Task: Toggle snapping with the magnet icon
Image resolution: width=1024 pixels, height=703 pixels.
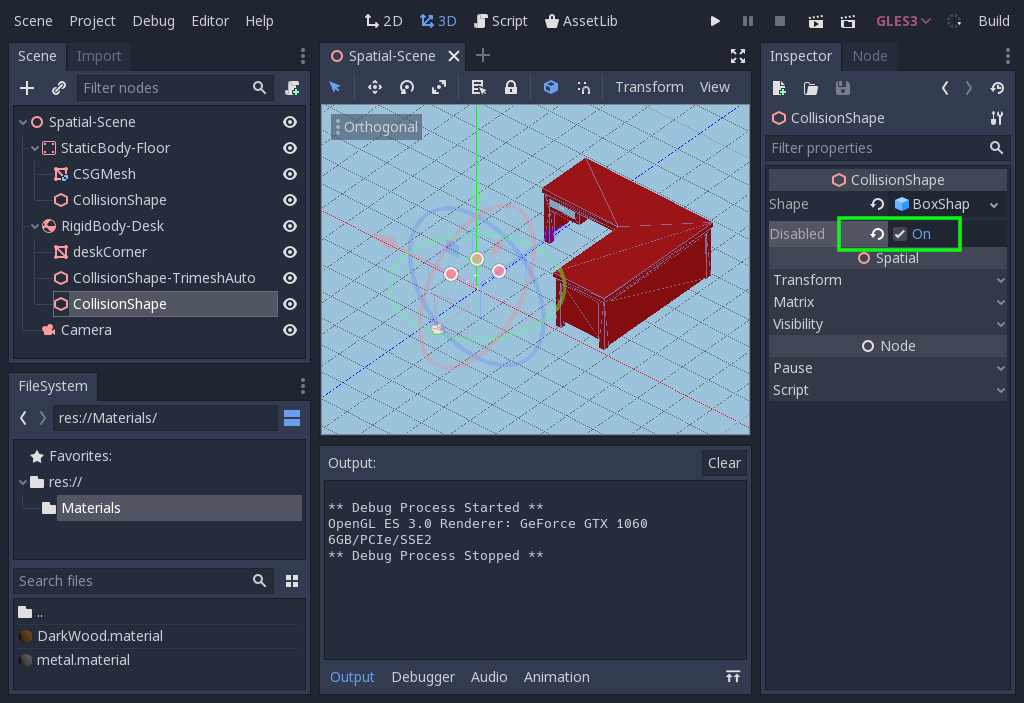Action: pyautogui.click(x=585, y=87)
